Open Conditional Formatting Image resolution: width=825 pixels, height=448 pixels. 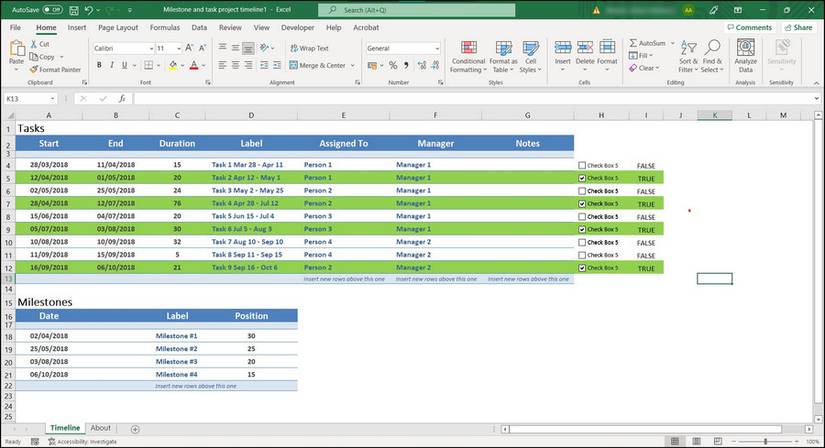tap(468, 56)
